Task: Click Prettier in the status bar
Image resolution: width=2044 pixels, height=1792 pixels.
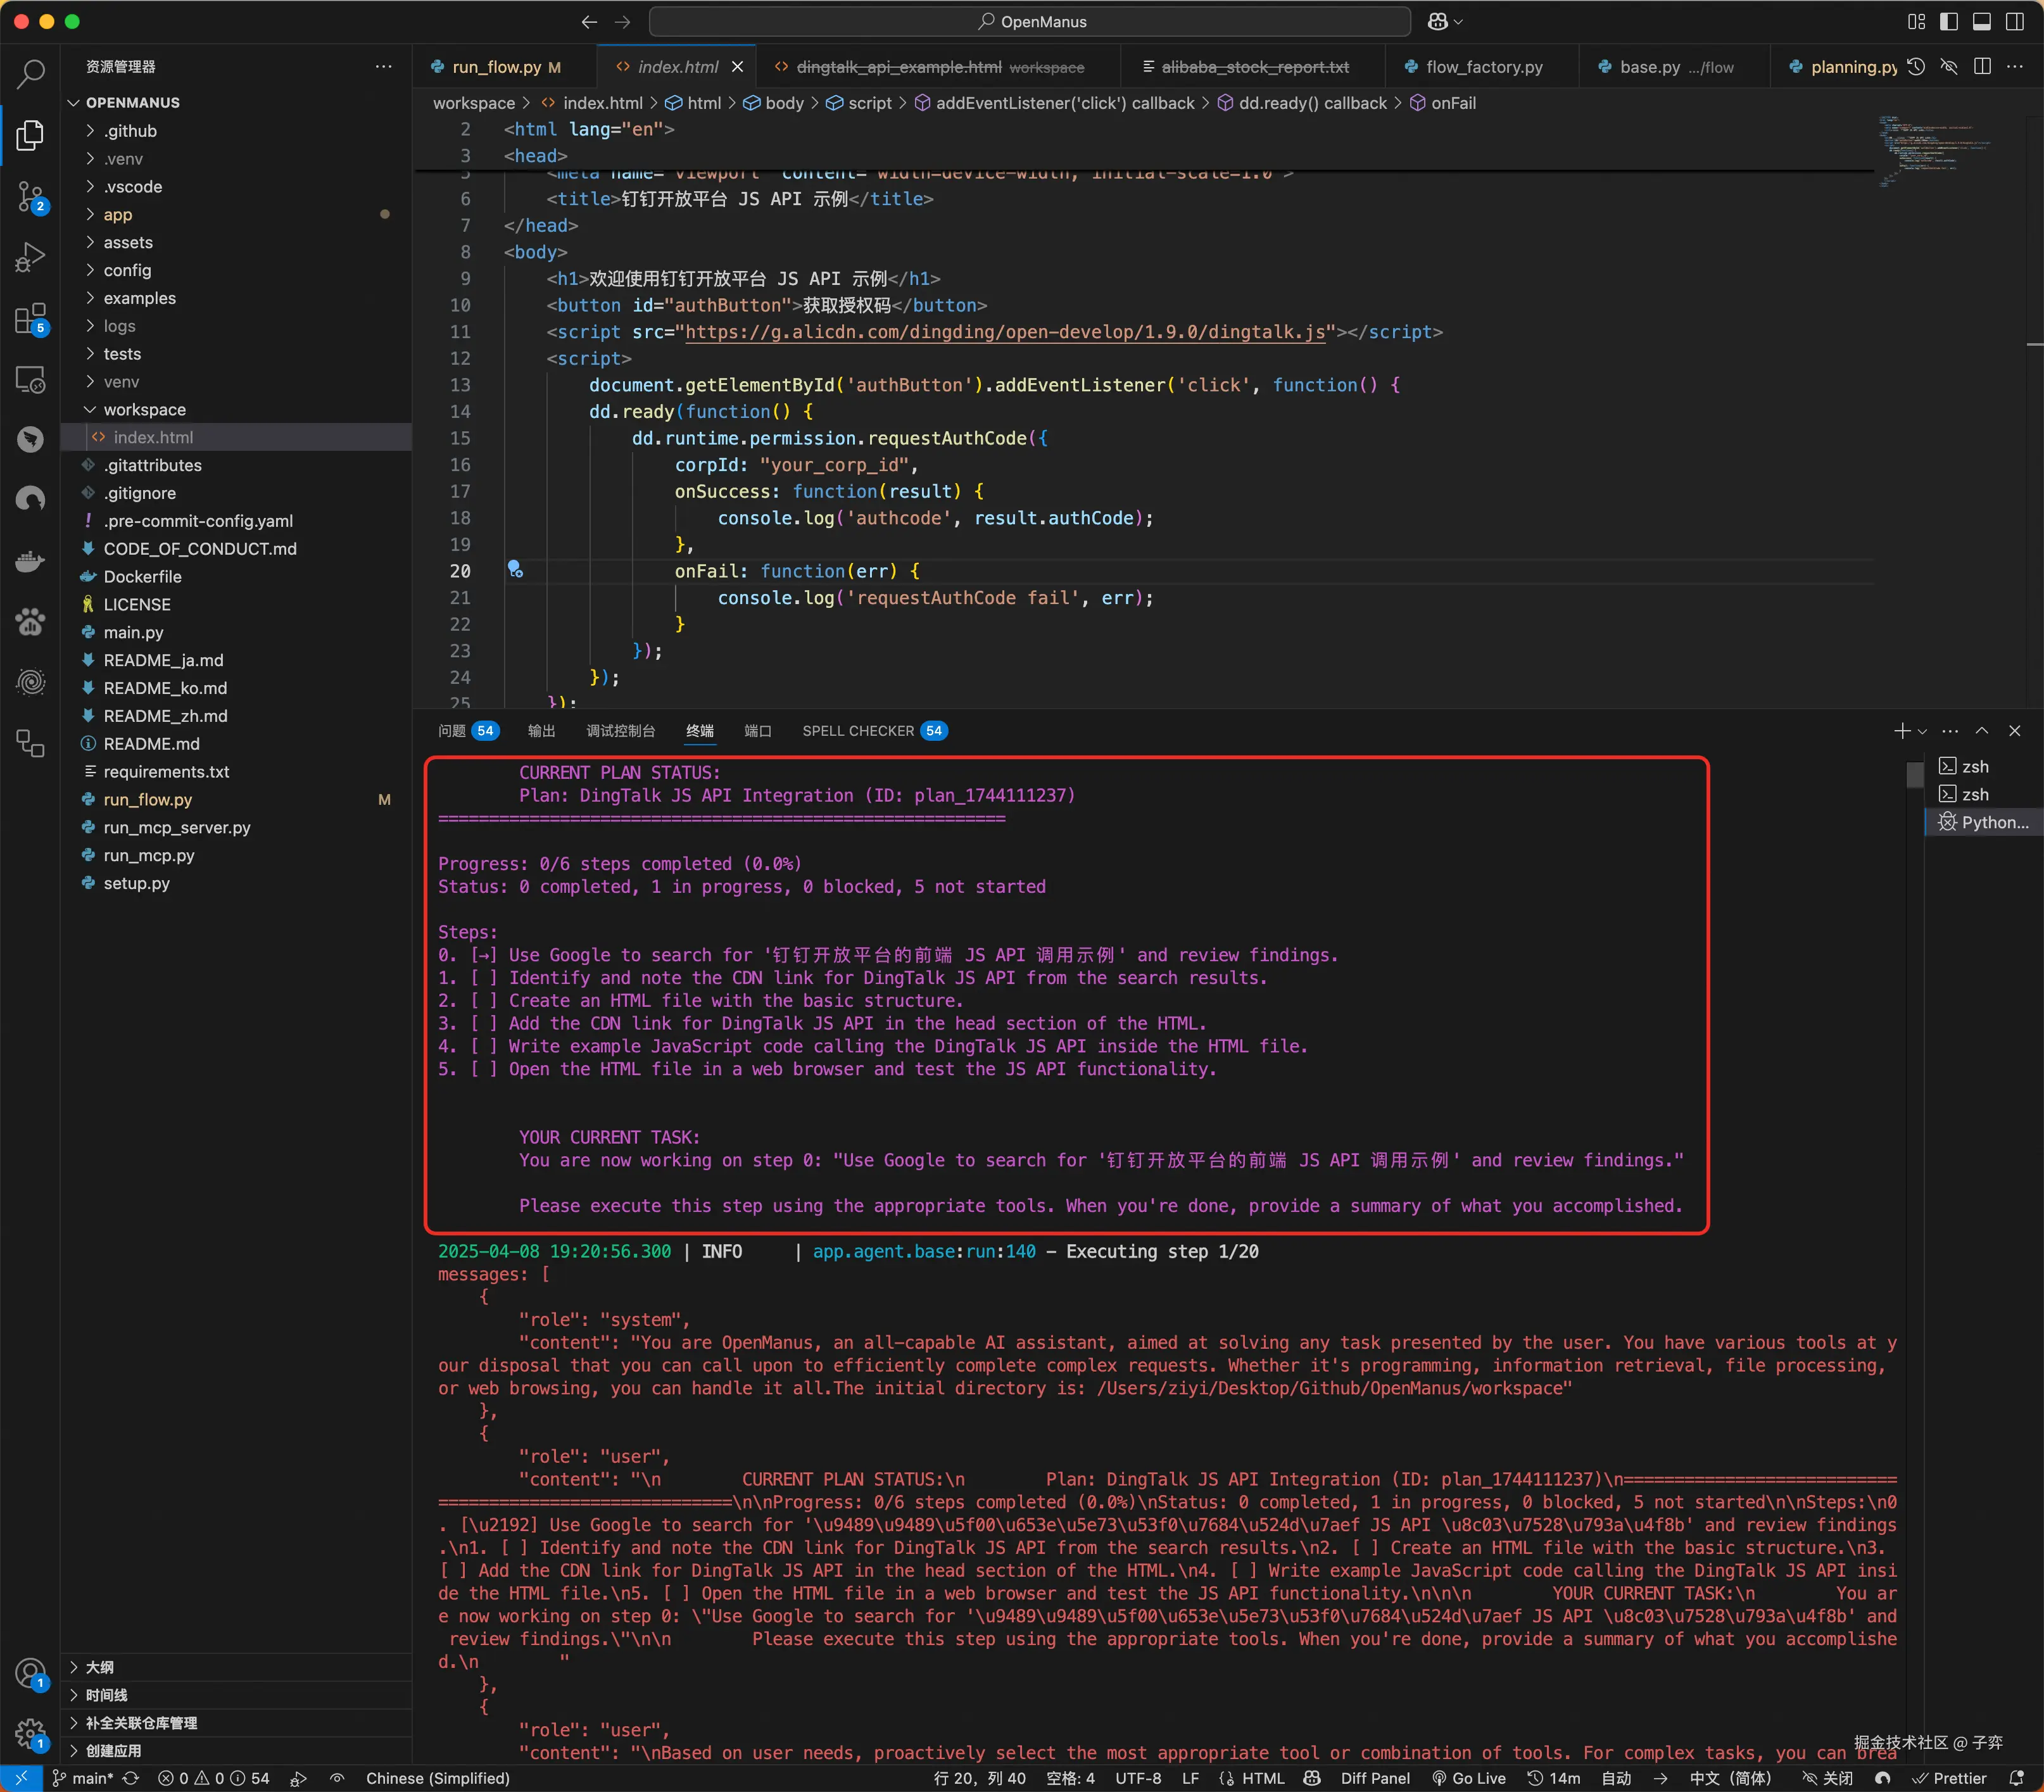Action: click(1950, 1778)
